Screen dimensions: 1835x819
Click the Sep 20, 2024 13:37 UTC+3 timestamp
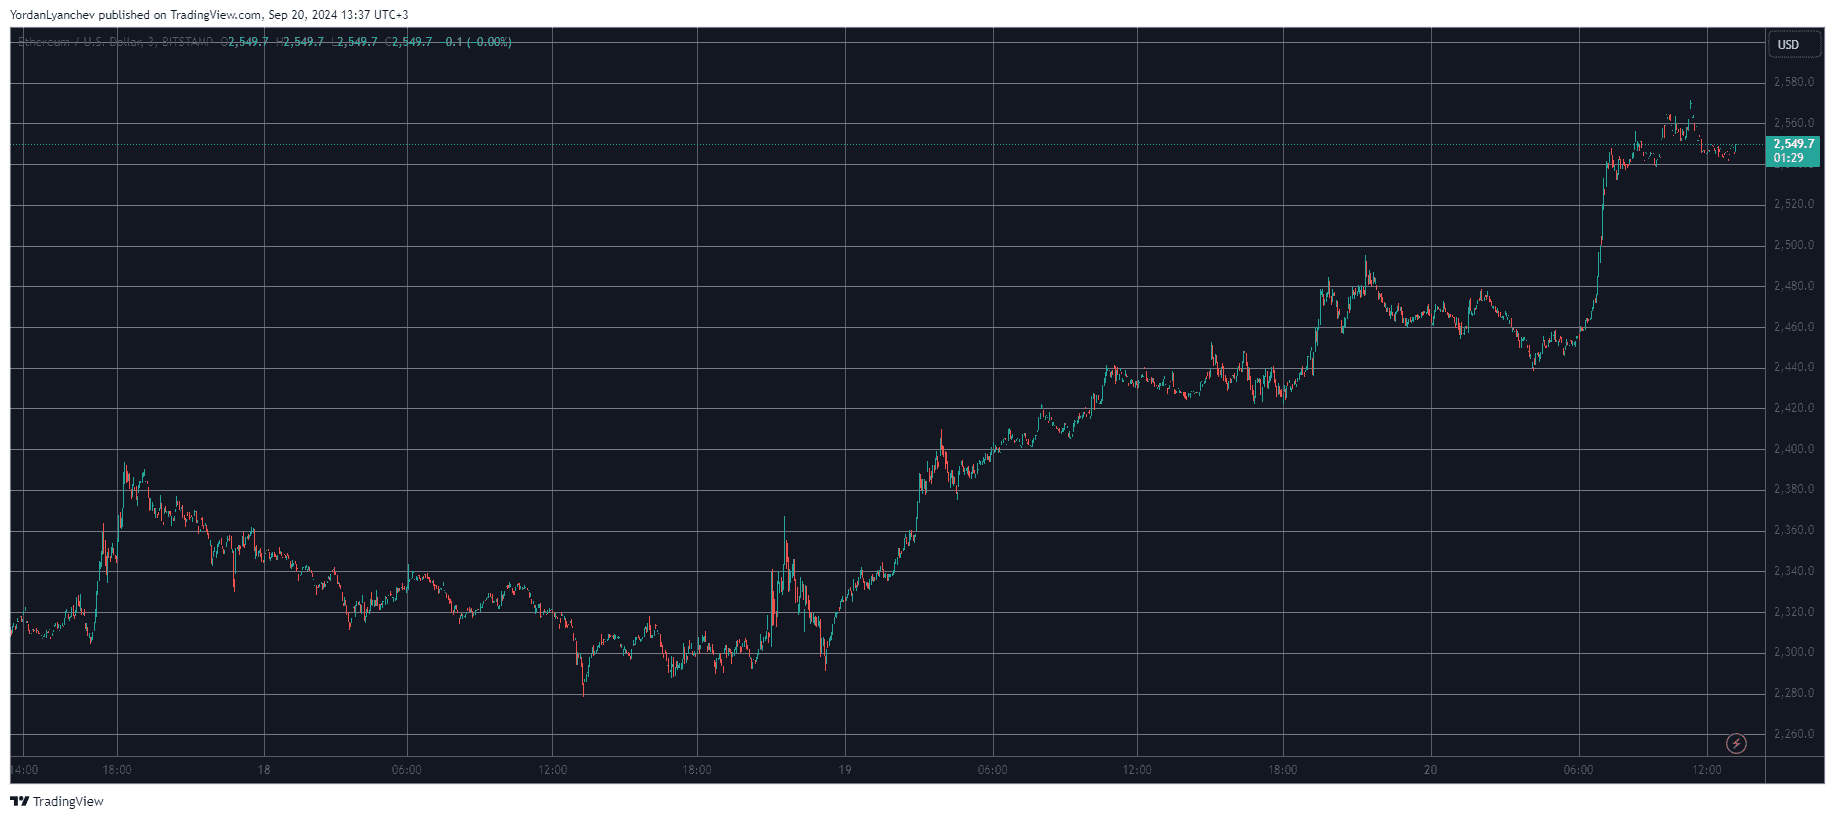(x=339, y=15)
